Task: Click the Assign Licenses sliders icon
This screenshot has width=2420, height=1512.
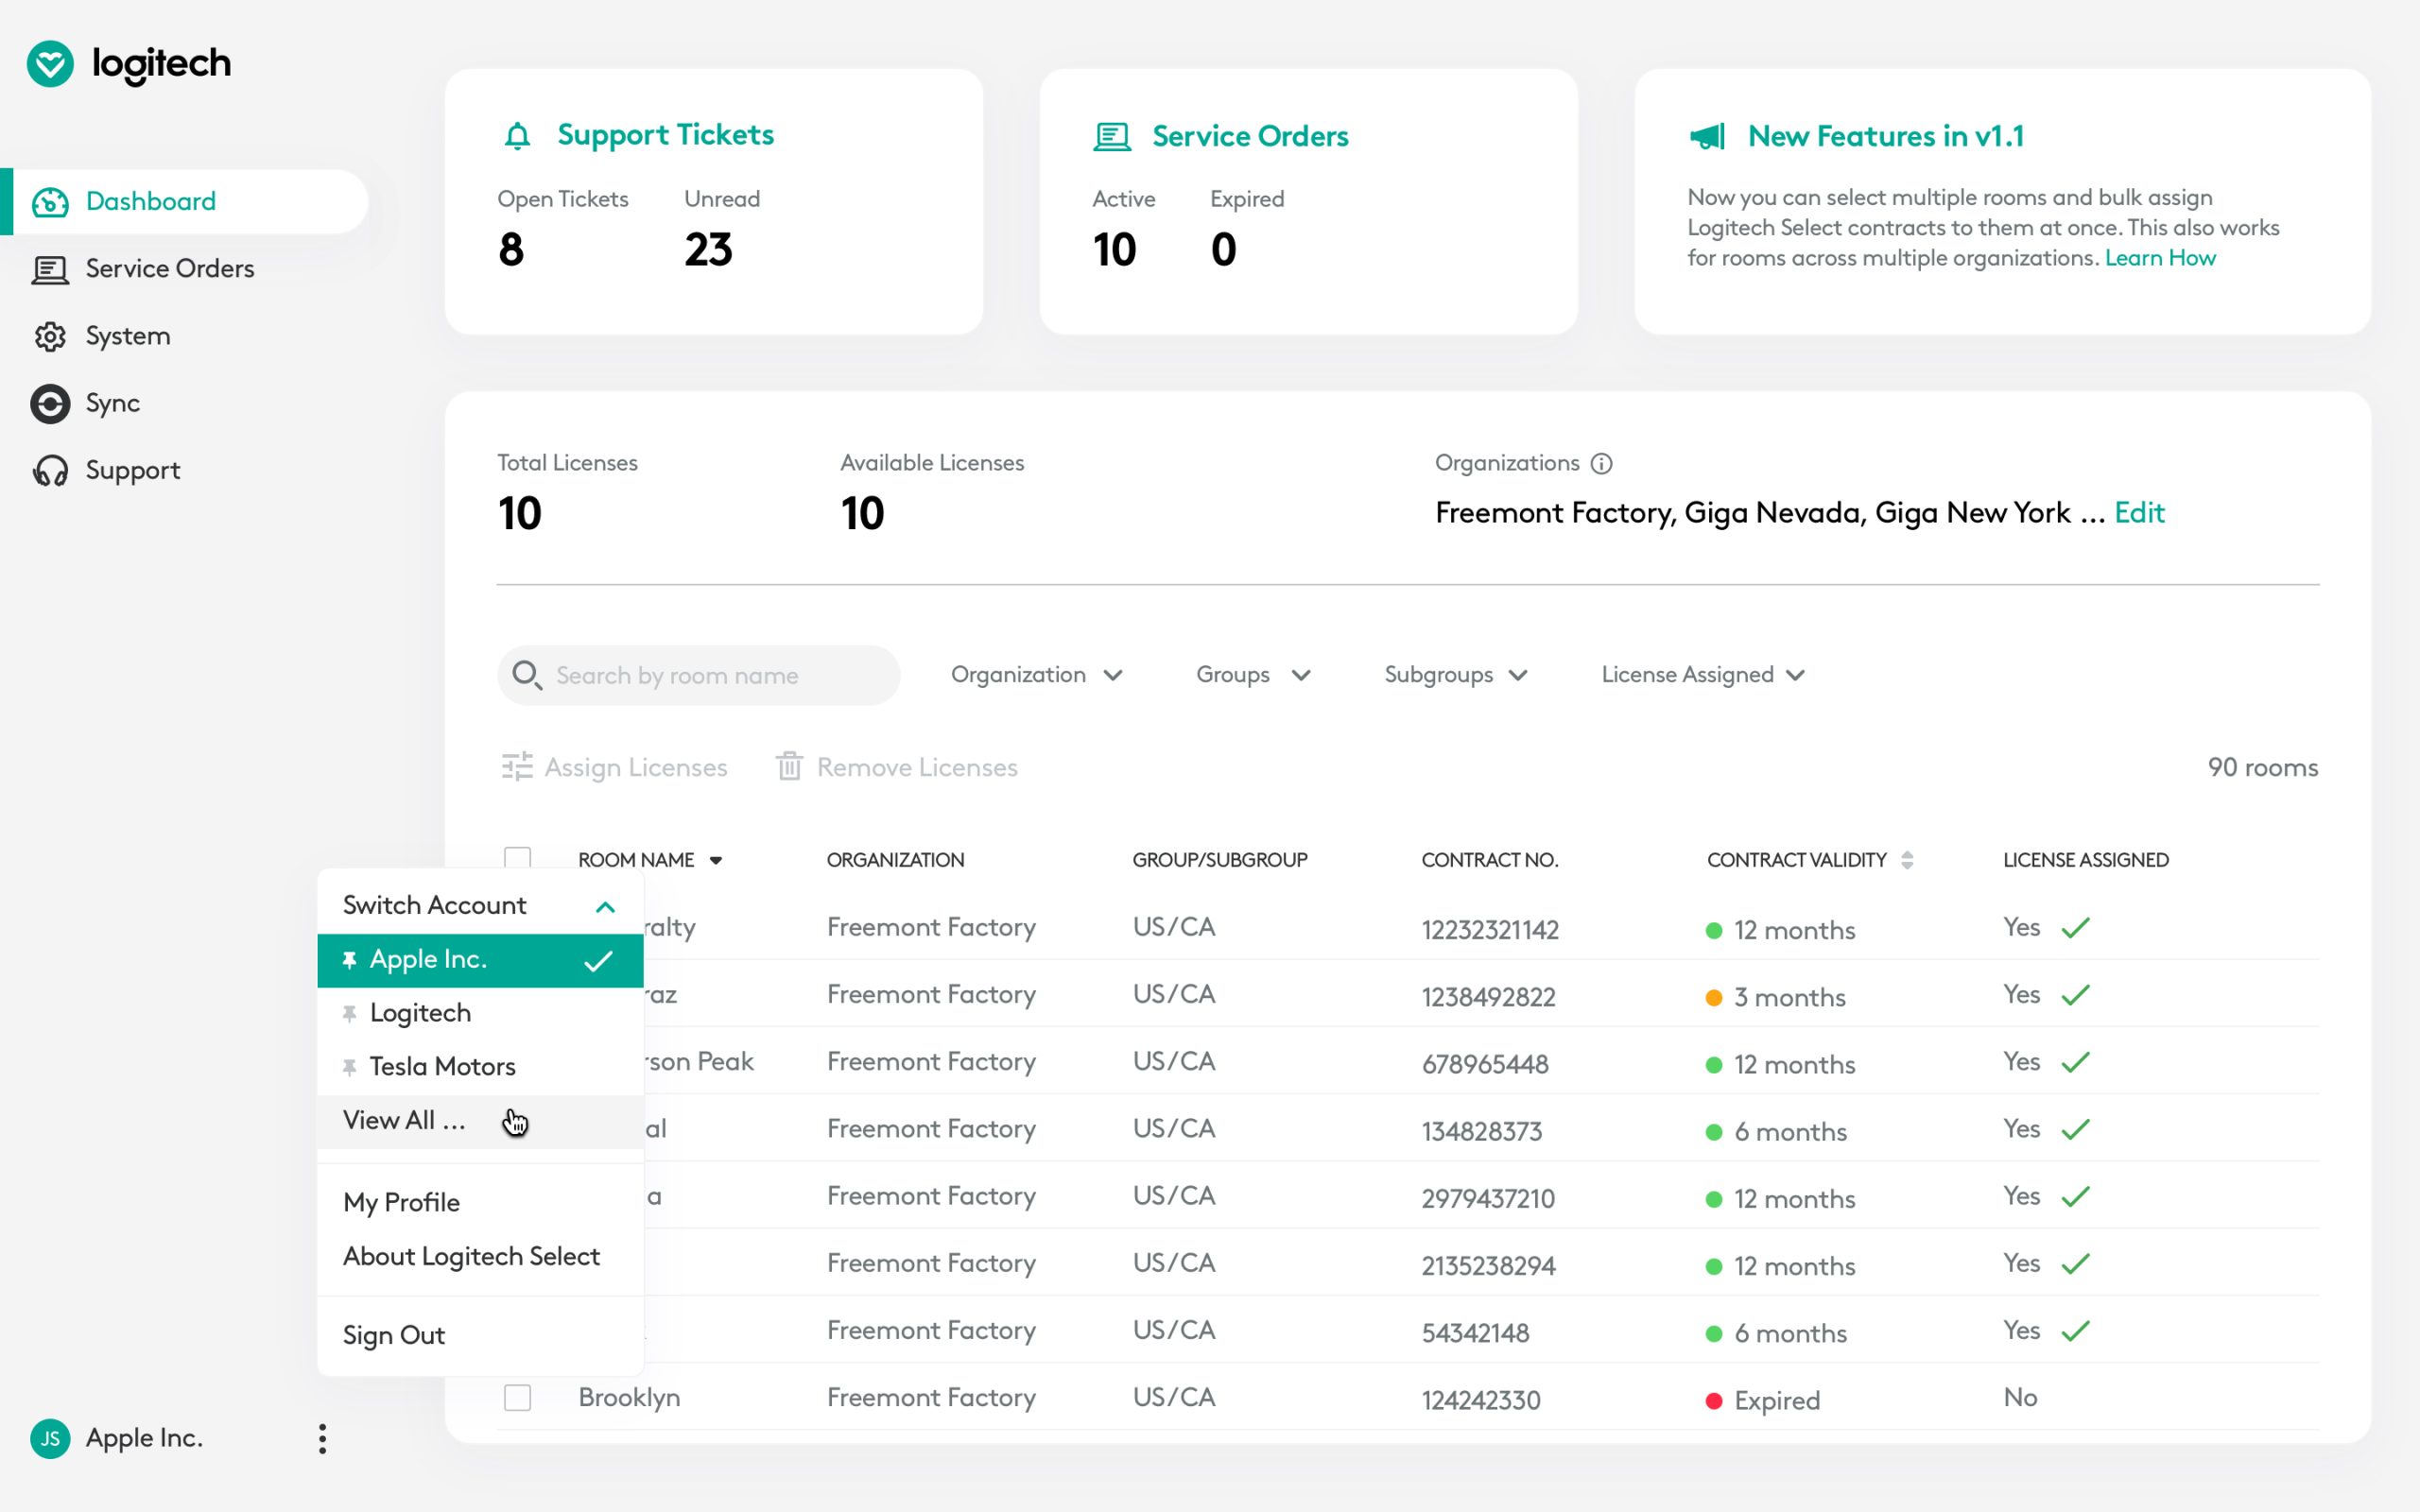Action: click(517, 767)
